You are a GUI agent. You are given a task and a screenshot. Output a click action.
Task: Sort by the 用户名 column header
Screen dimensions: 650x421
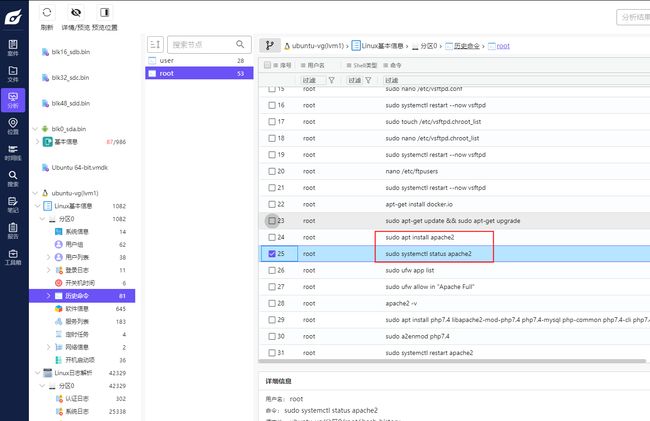pyautogui.click(x=313, y=65)
